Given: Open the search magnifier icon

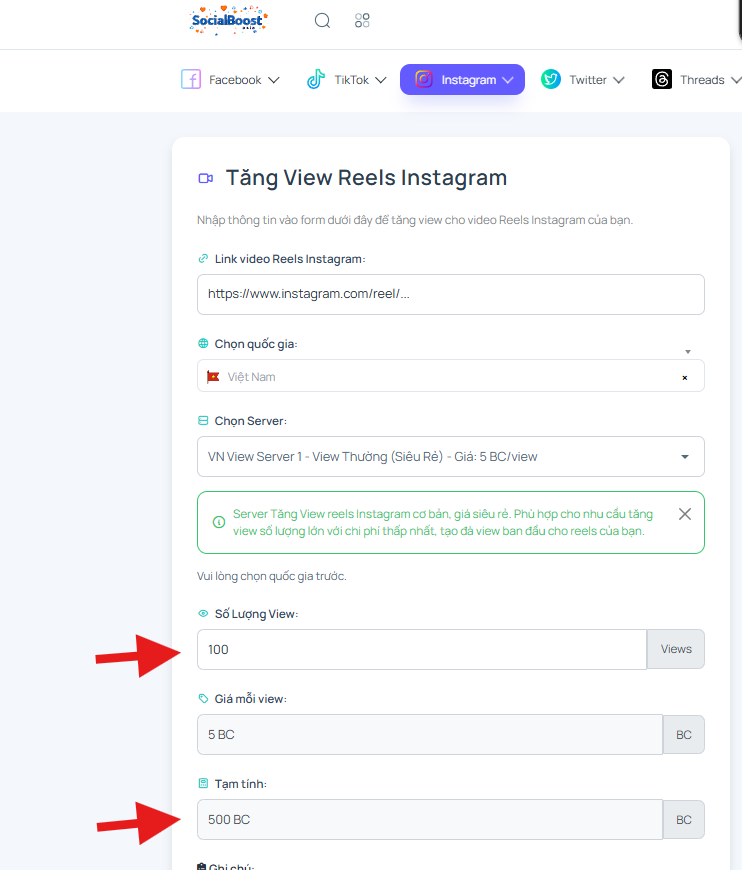Looking at the screenshot, I should tap(322, 21).
